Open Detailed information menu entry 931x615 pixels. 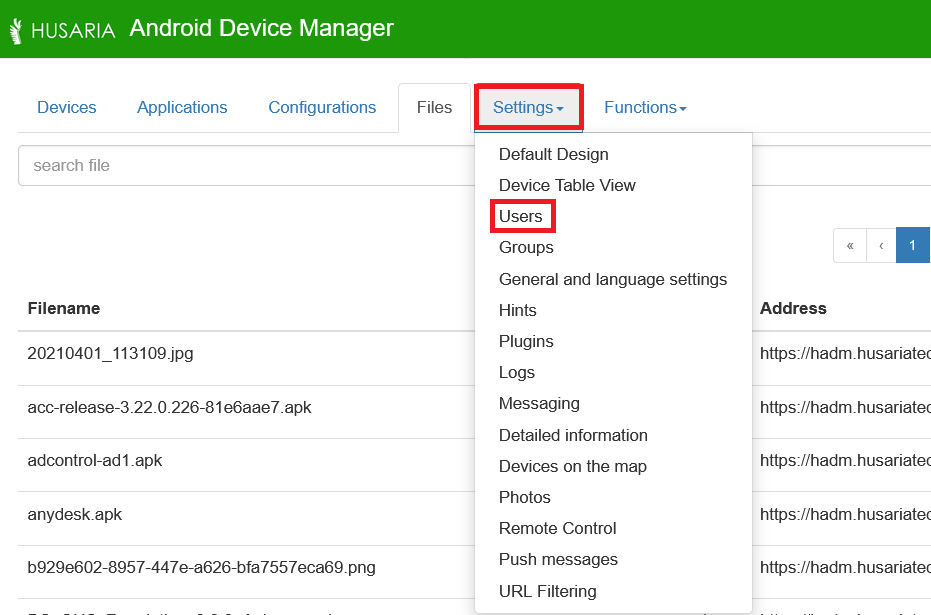pyautogui.click(x=573, y=435)
